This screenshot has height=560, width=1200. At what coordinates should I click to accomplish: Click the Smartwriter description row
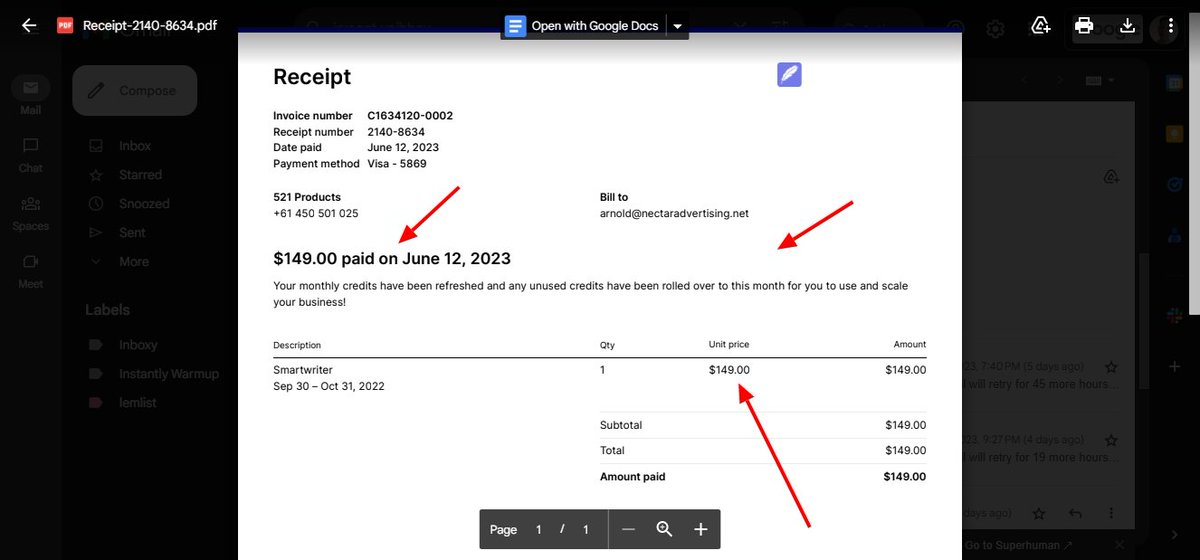303,370
